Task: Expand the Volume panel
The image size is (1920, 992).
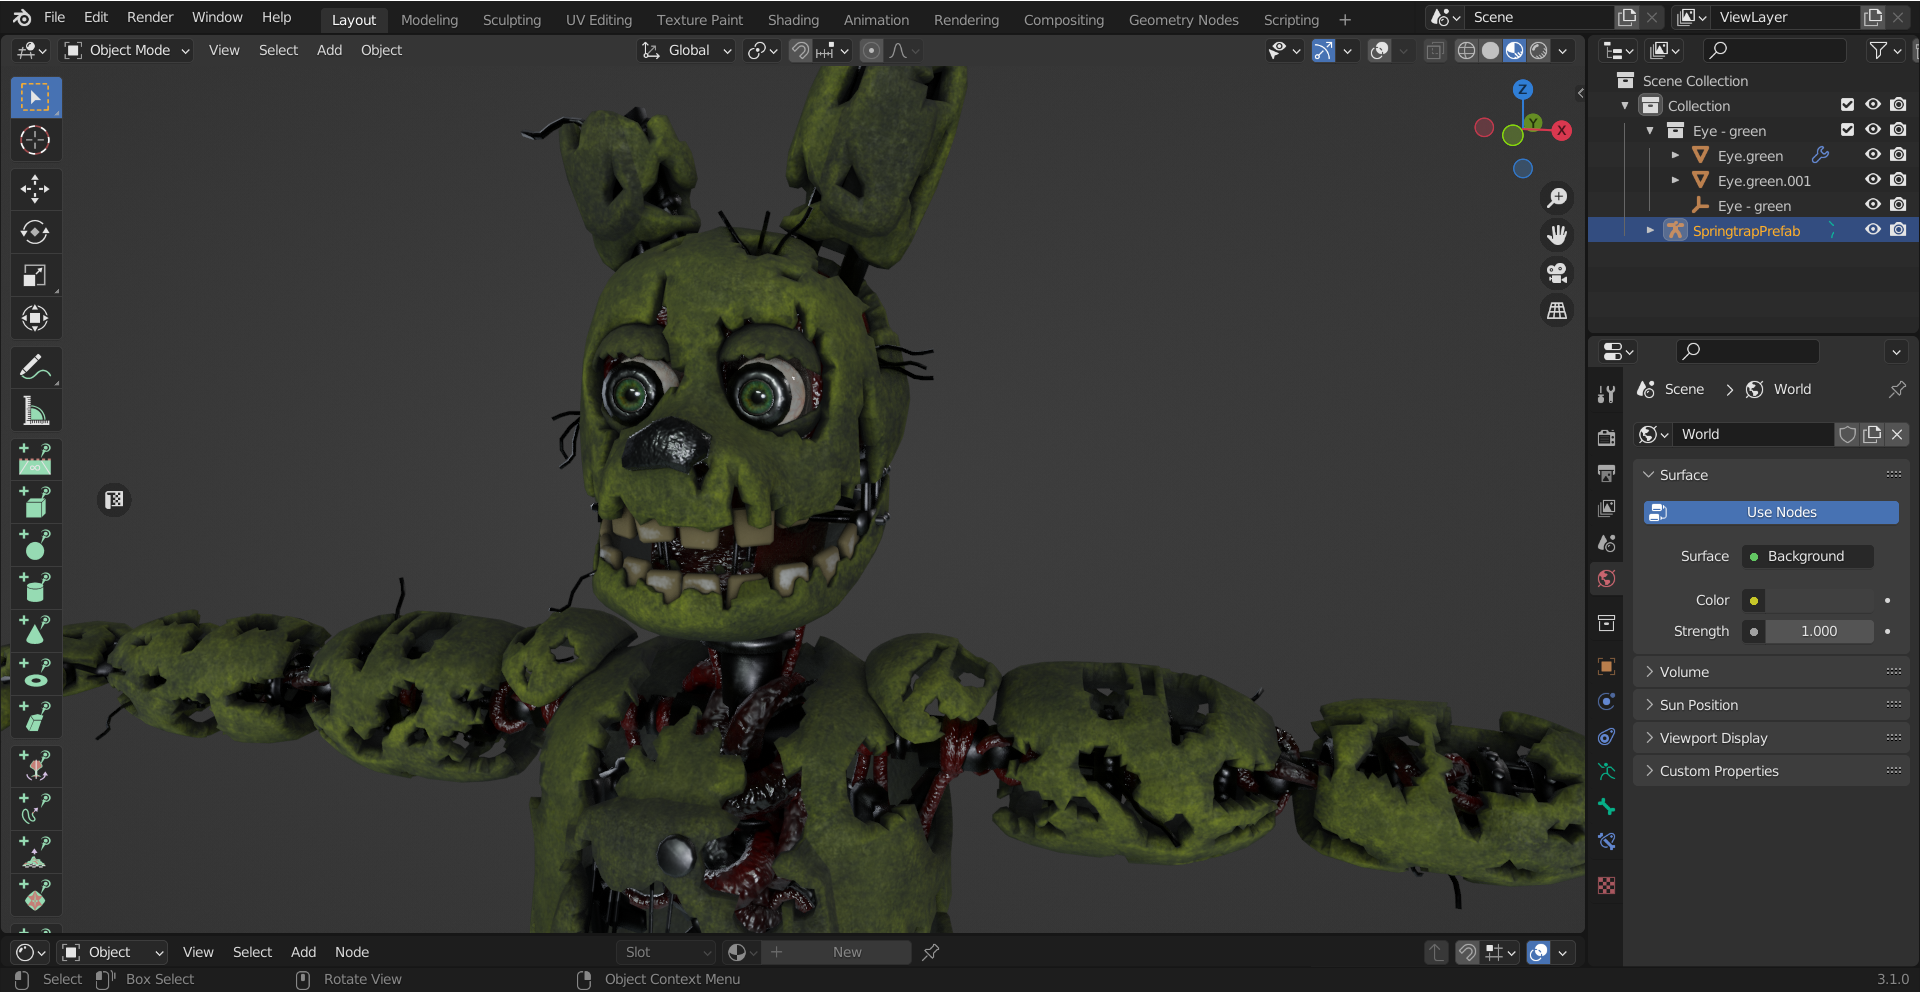Action: pyautogui.click(x=1771, y=672)
